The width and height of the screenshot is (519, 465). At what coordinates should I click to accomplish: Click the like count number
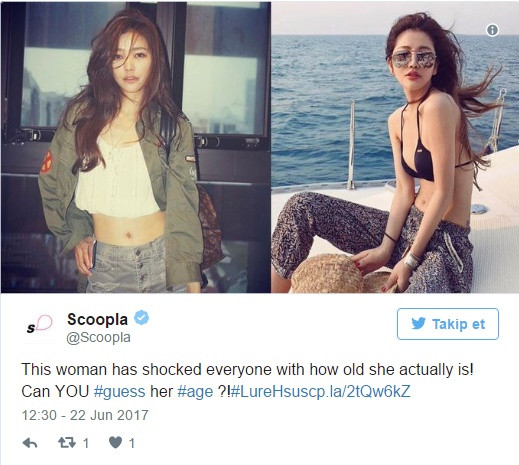[x=132, y=443]
